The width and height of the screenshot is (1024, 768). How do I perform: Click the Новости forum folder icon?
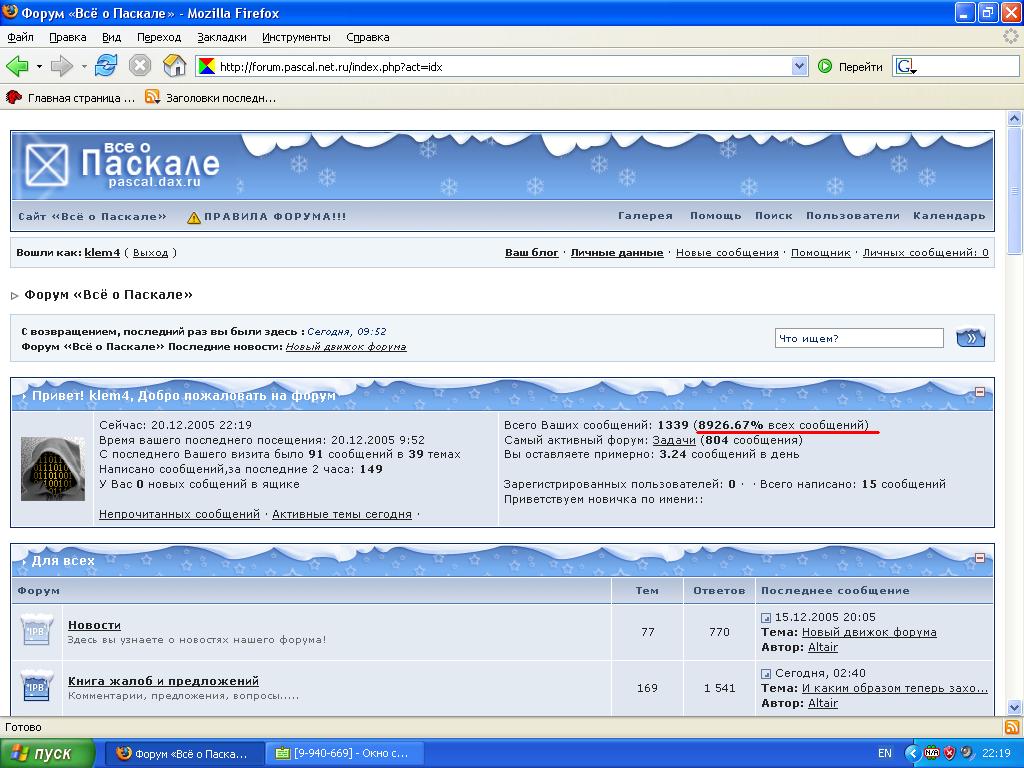(36, 632)
